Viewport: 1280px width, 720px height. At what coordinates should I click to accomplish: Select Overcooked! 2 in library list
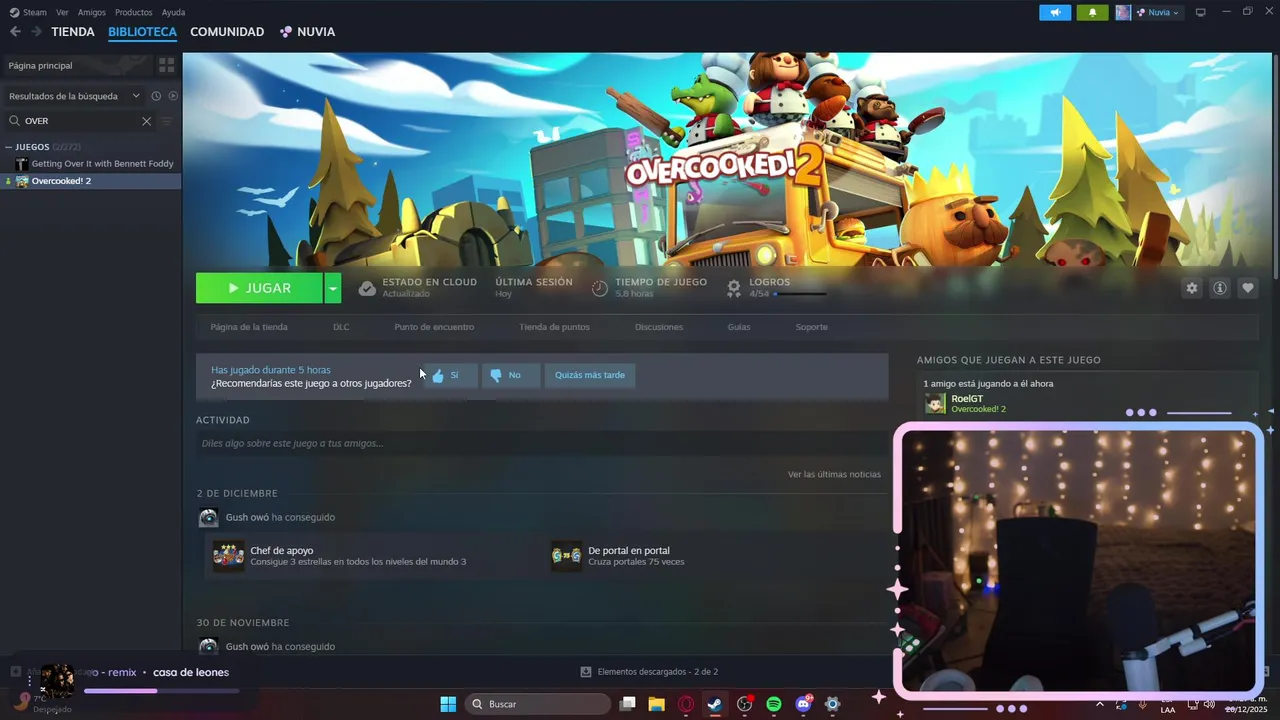[x=91, y=181]
